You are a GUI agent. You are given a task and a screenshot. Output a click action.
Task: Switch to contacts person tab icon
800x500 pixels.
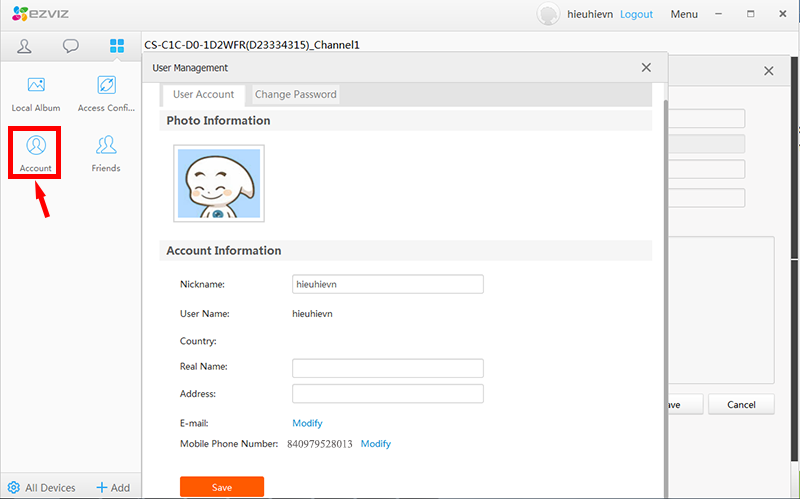pyautogui.click(x=25, y=46)
